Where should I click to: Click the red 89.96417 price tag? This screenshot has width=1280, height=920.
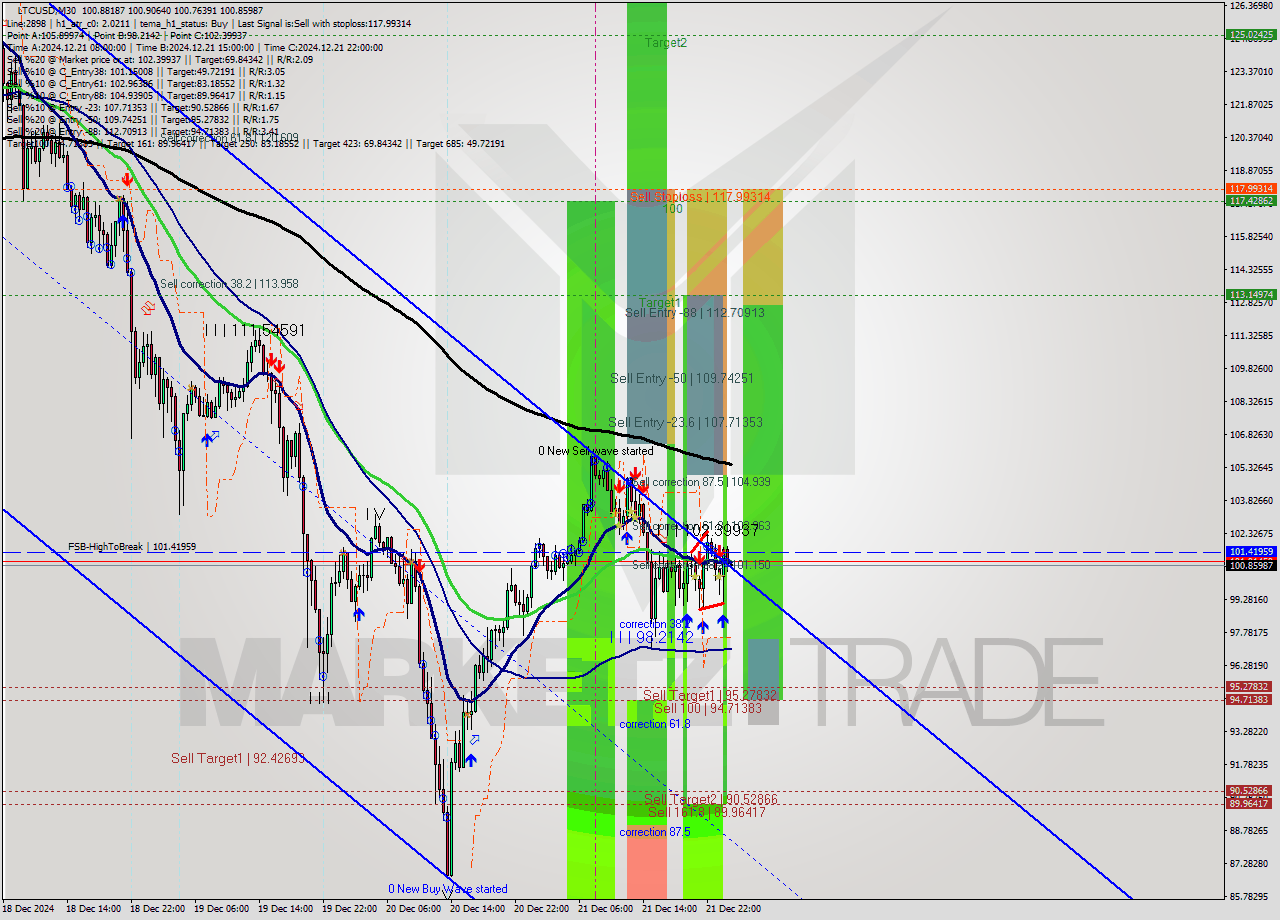pos(1251,804)
